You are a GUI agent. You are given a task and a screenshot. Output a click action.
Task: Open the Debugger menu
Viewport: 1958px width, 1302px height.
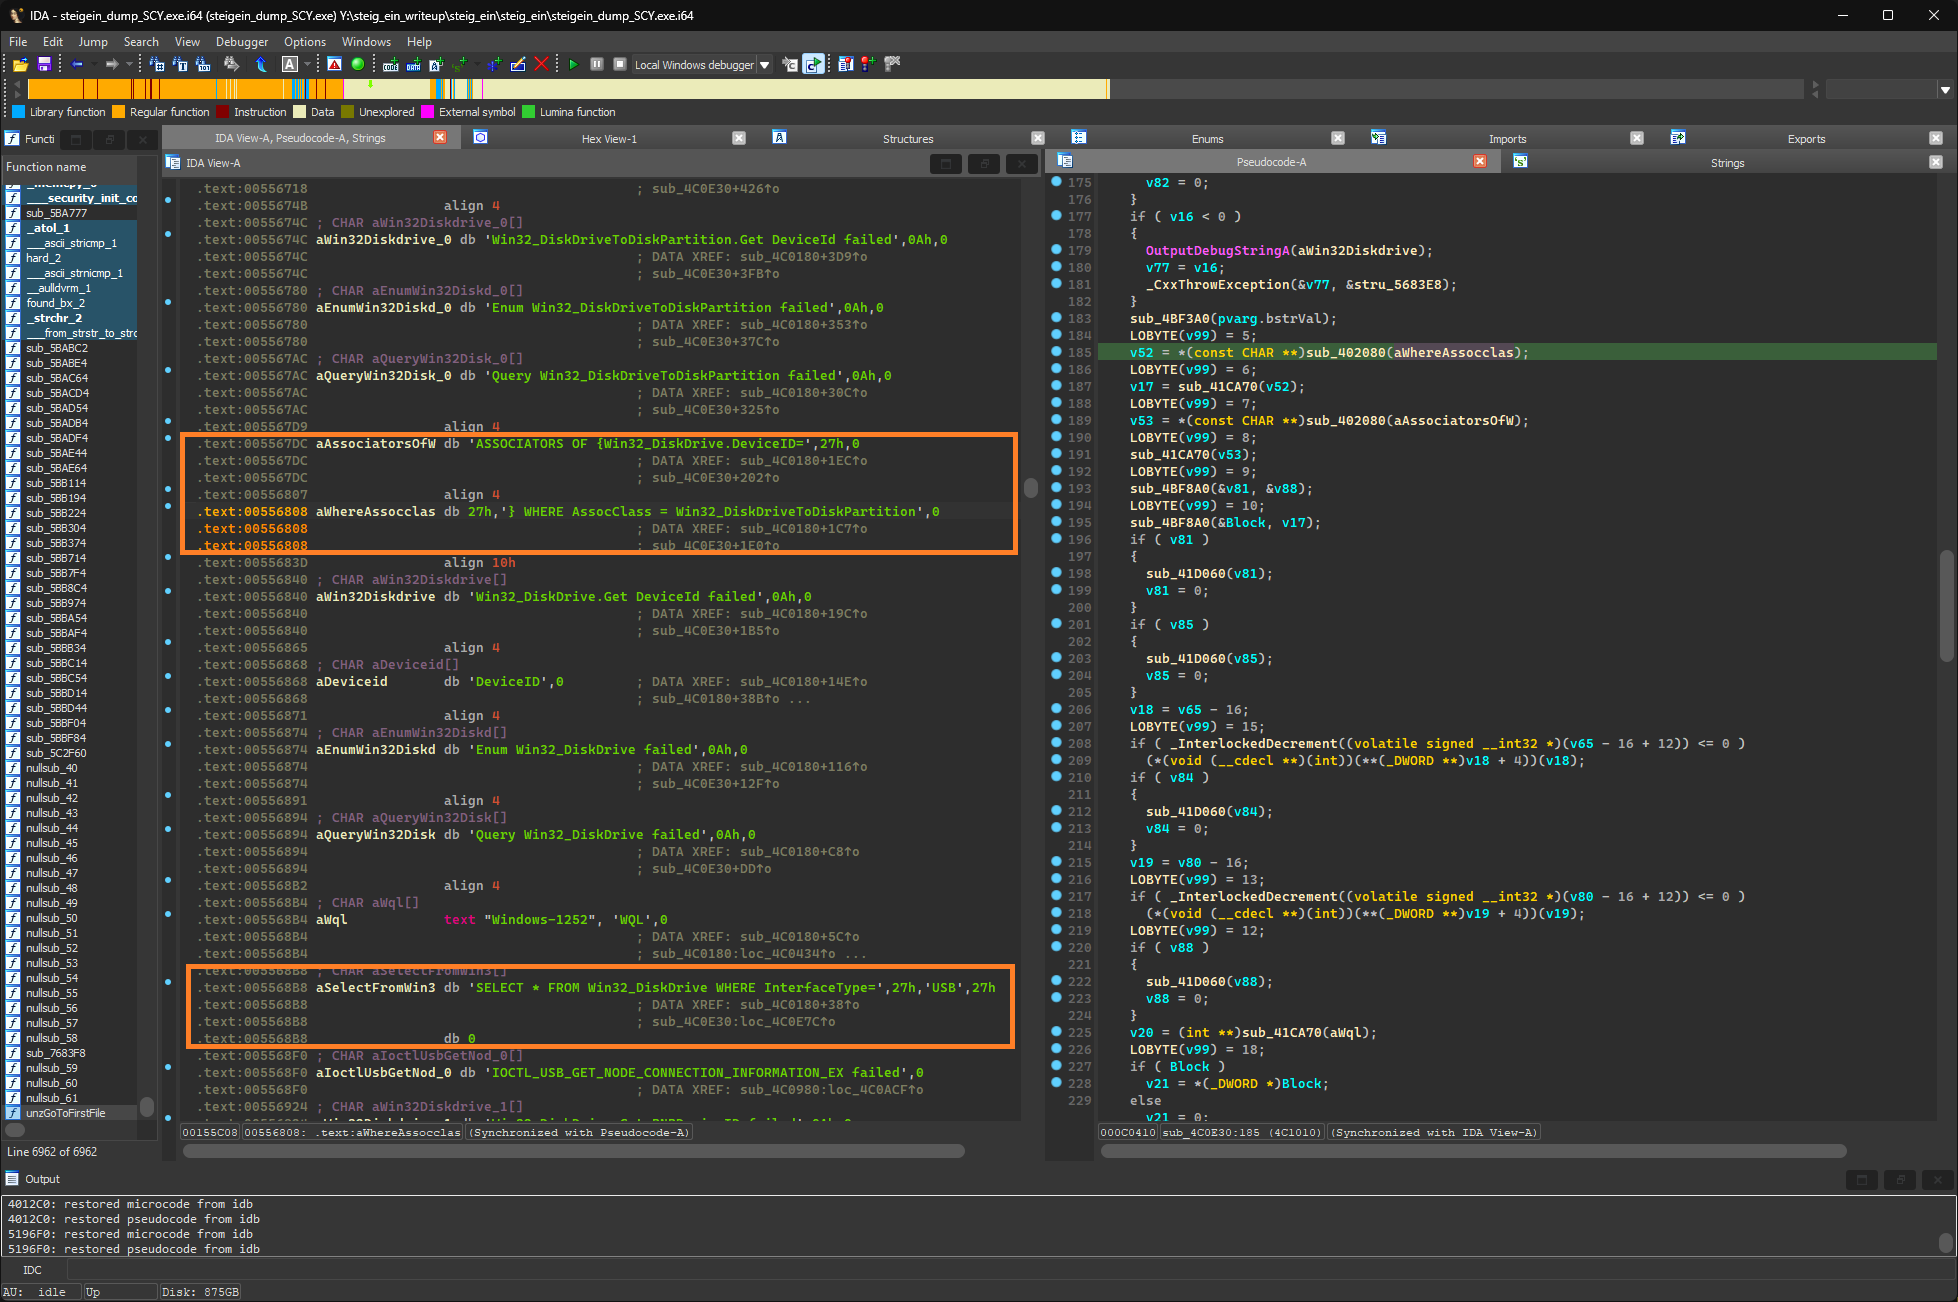242,42
